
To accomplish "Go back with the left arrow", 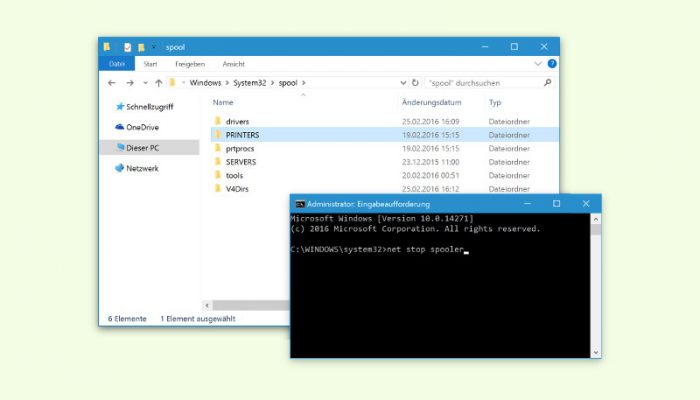I will click(112, 83).
